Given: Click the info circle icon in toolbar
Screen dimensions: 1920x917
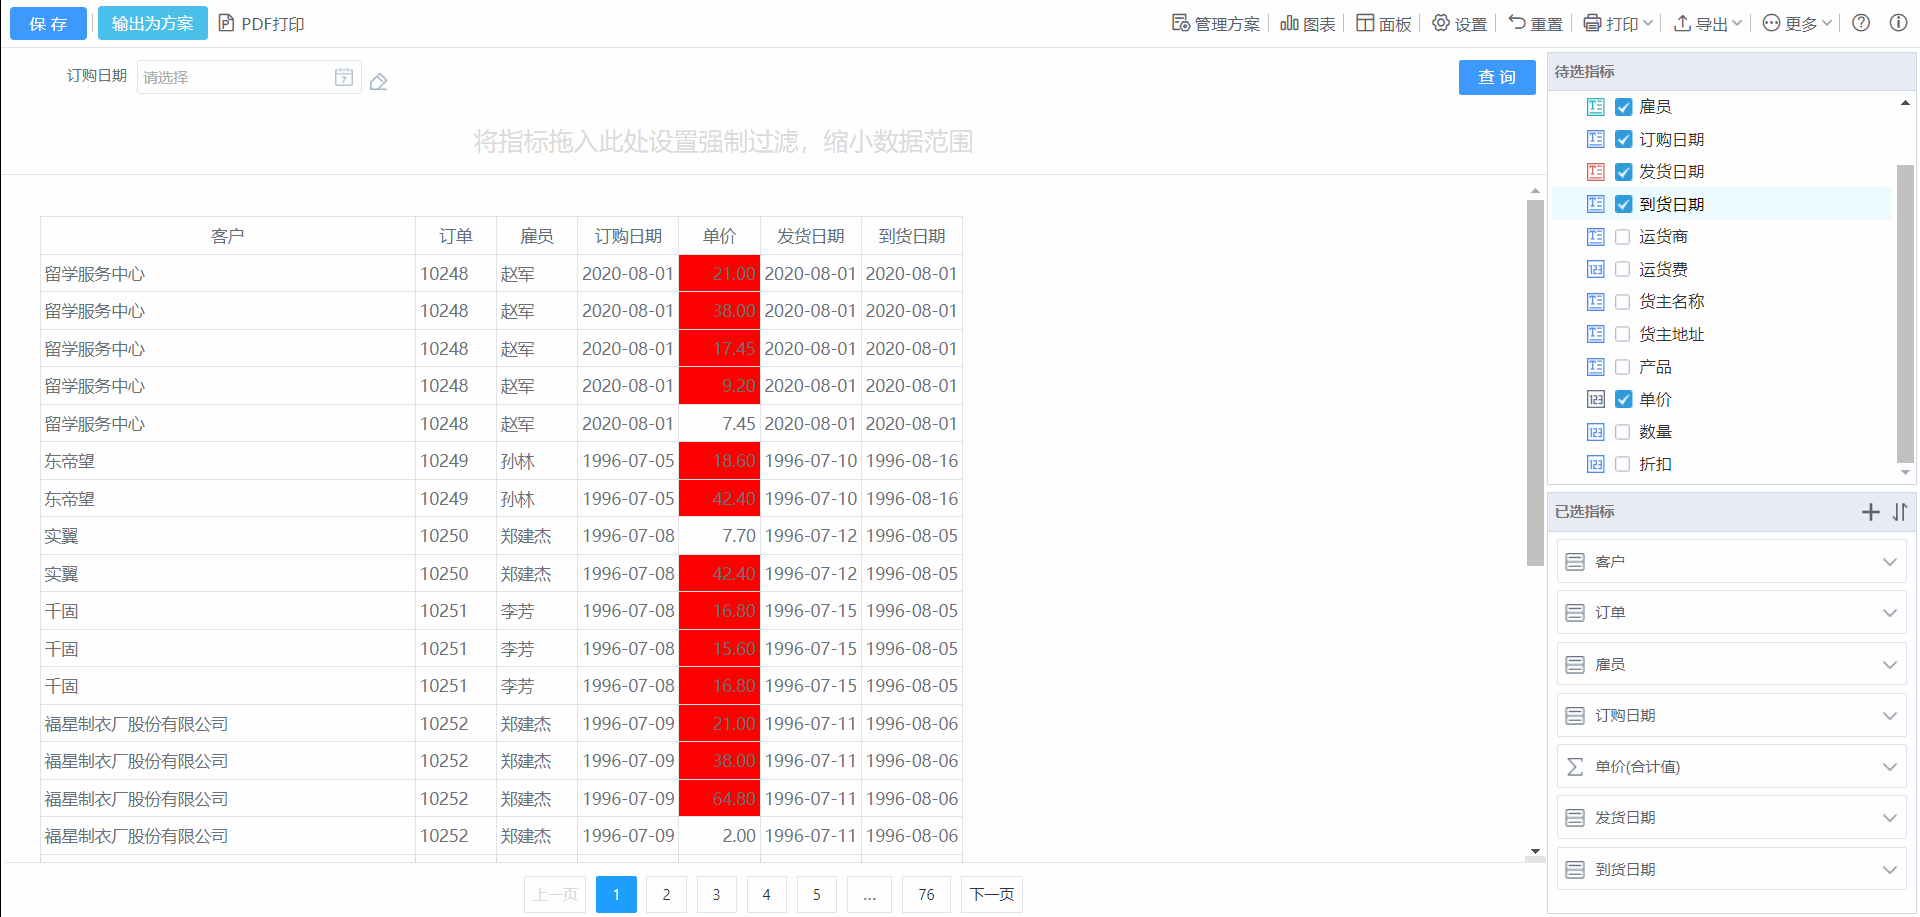Looking at the screenshot, I should [x=1897, y=23].
